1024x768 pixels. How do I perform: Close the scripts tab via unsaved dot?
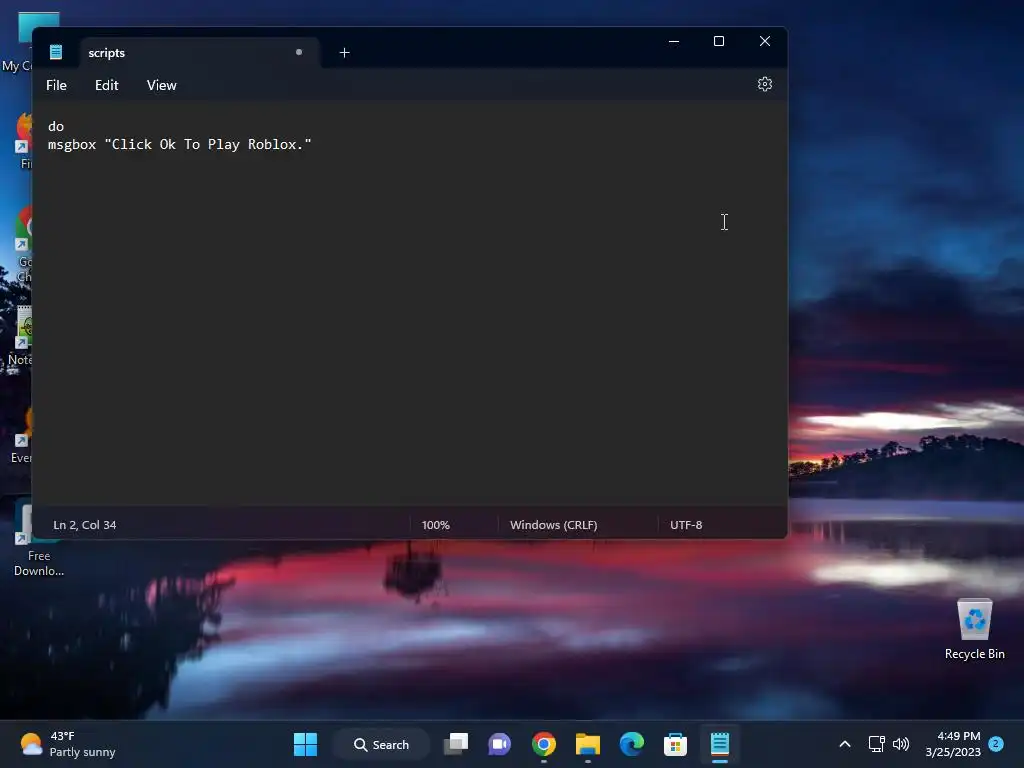coord(299,52)
